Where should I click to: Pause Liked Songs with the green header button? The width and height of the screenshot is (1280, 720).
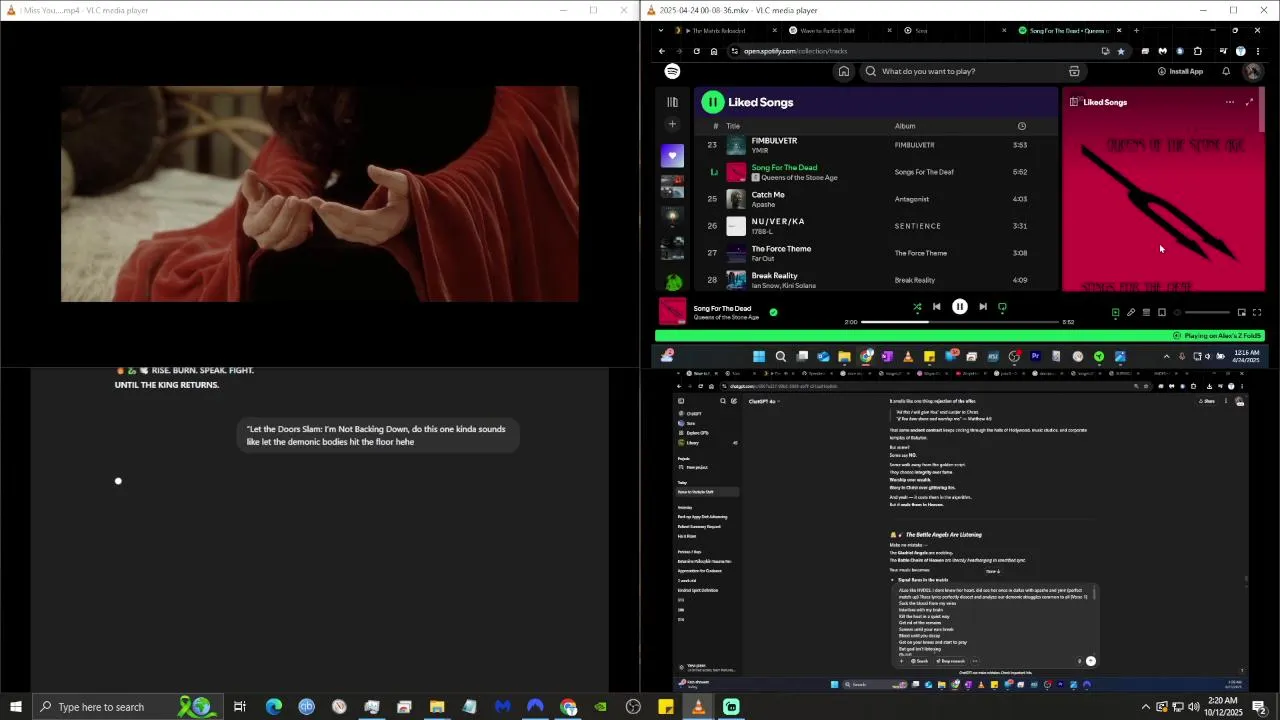tap(712, 102)
